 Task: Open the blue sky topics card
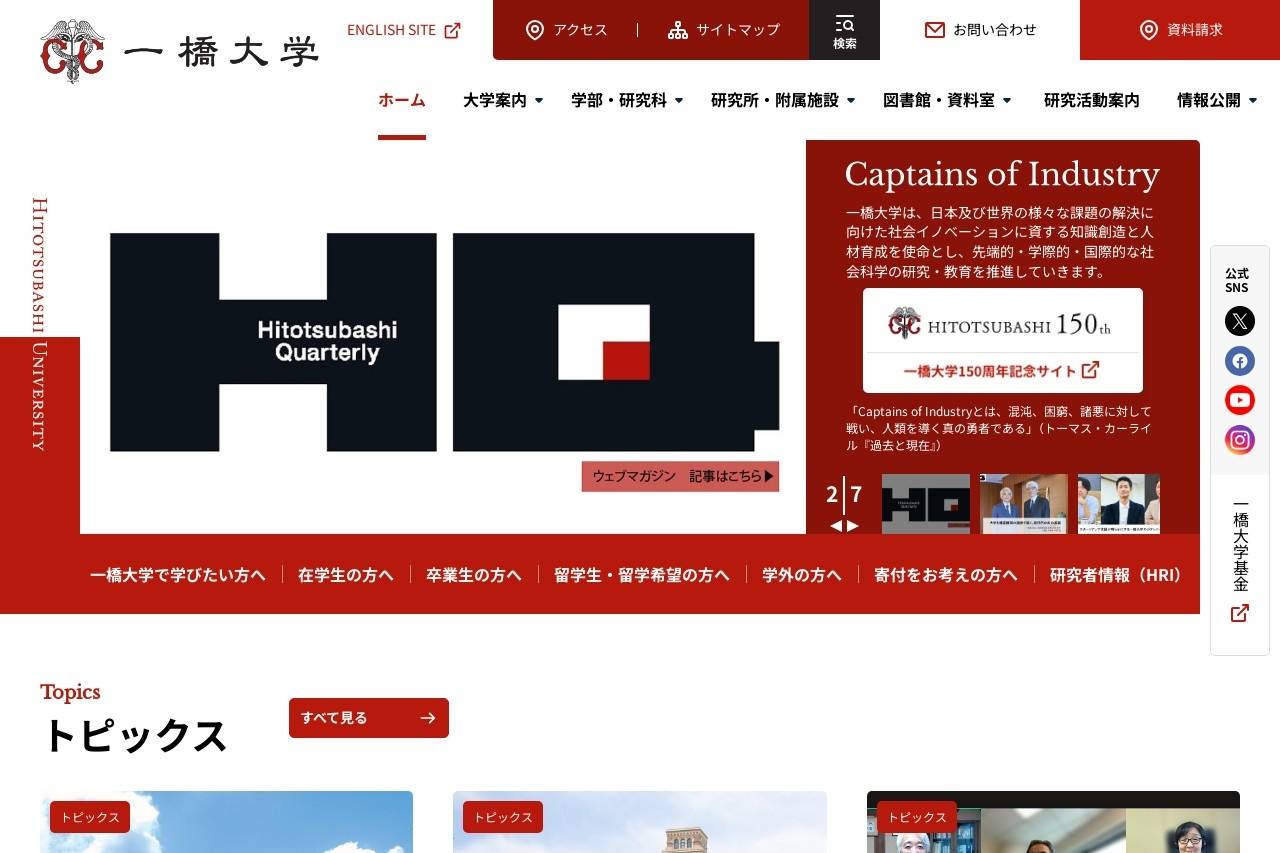(226, 822)
